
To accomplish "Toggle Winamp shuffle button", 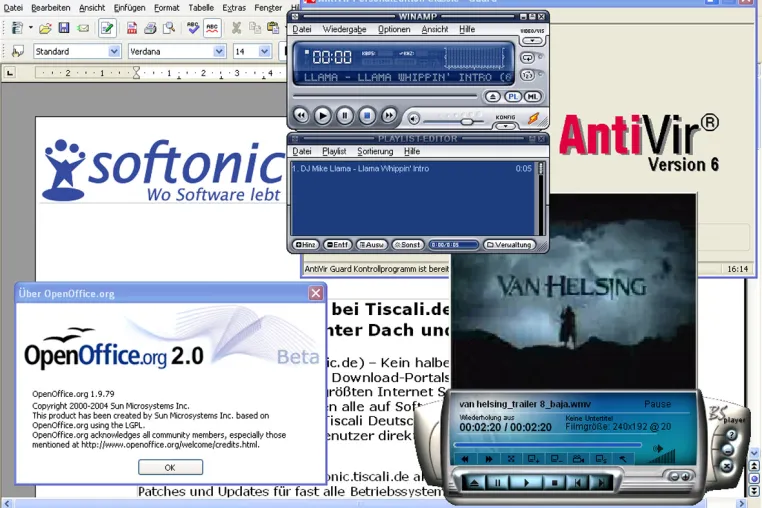I will pyautogui.click(x=527, y=75).
